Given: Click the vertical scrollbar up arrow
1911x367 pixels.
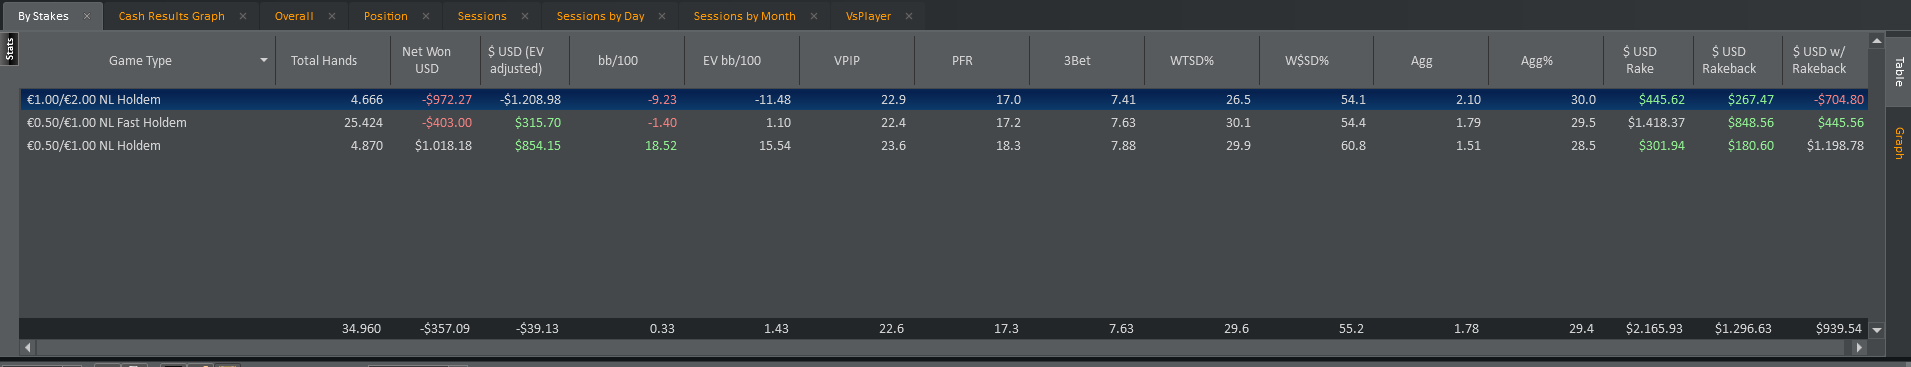Looking at the screenshot, I should 1877,41.
